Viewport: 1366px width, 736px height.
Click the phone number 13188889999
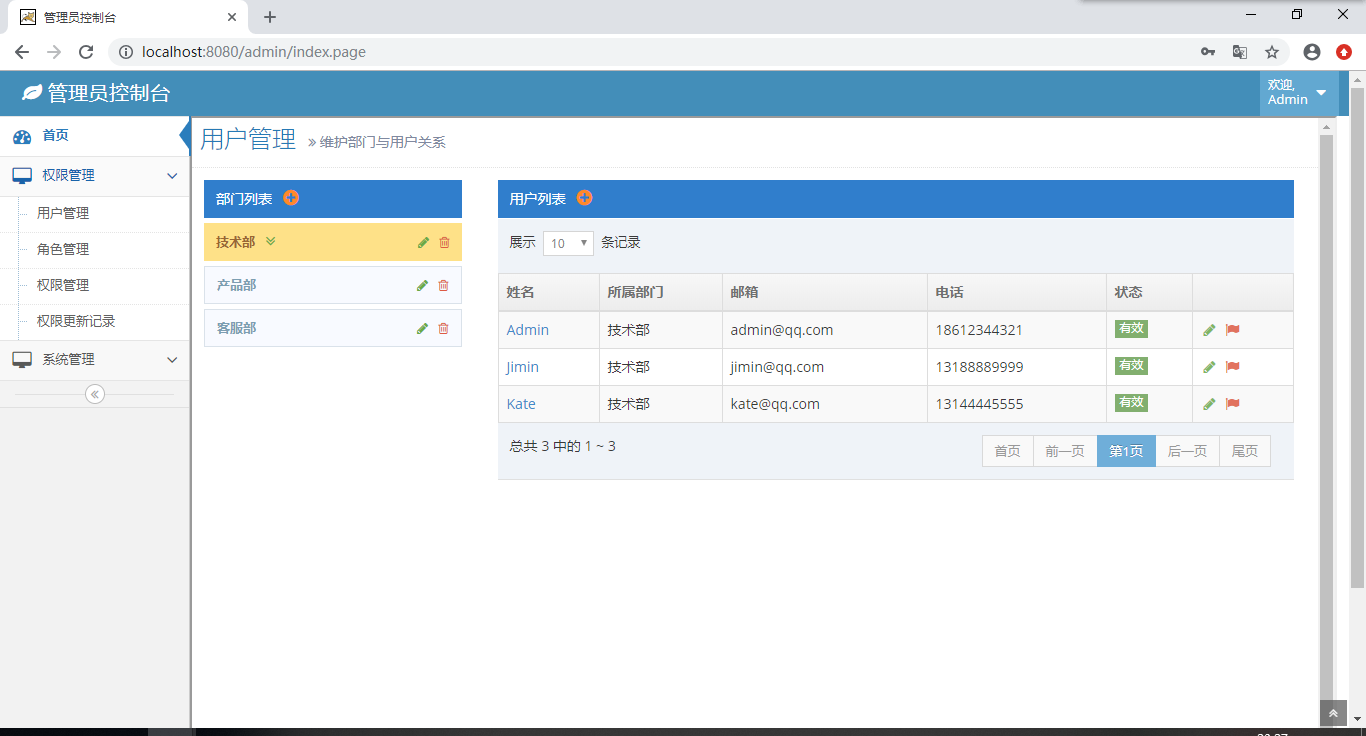[x=979, y=367]
